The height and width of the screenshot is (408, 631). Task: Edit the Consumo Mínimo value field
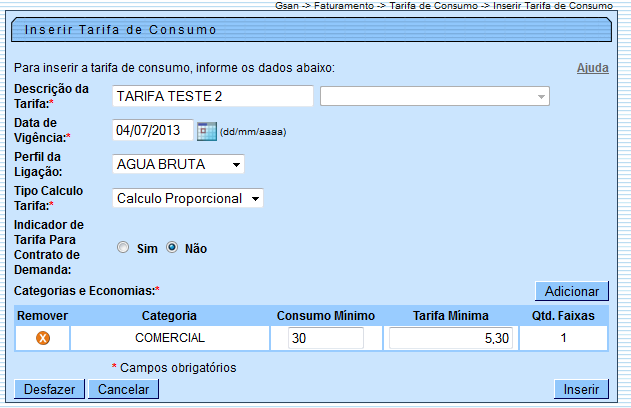(x=326, y=339)
